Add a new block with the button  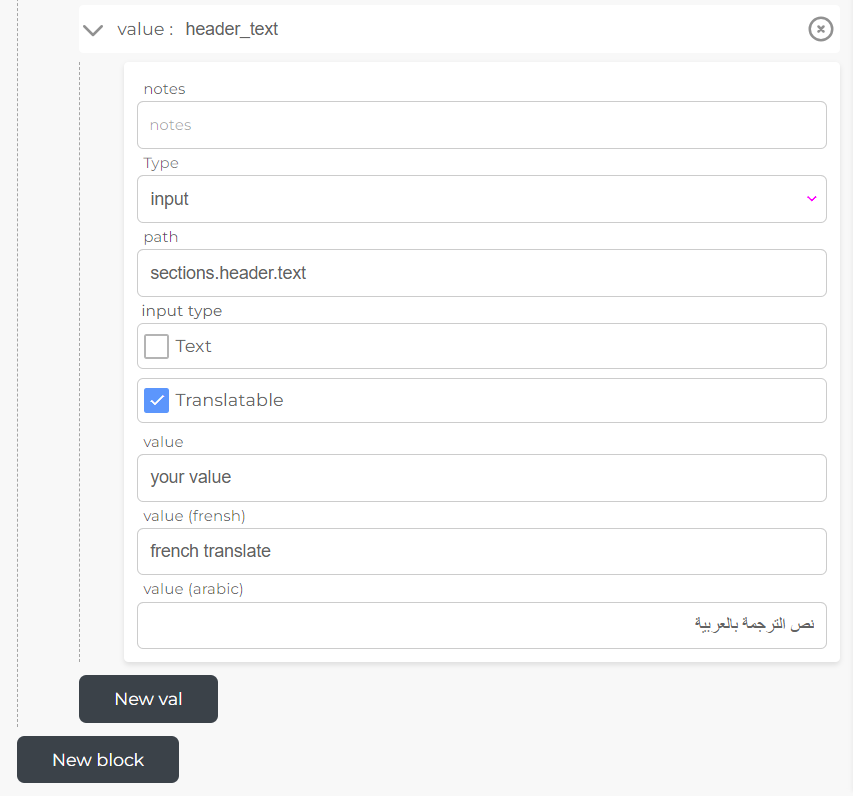98,760
